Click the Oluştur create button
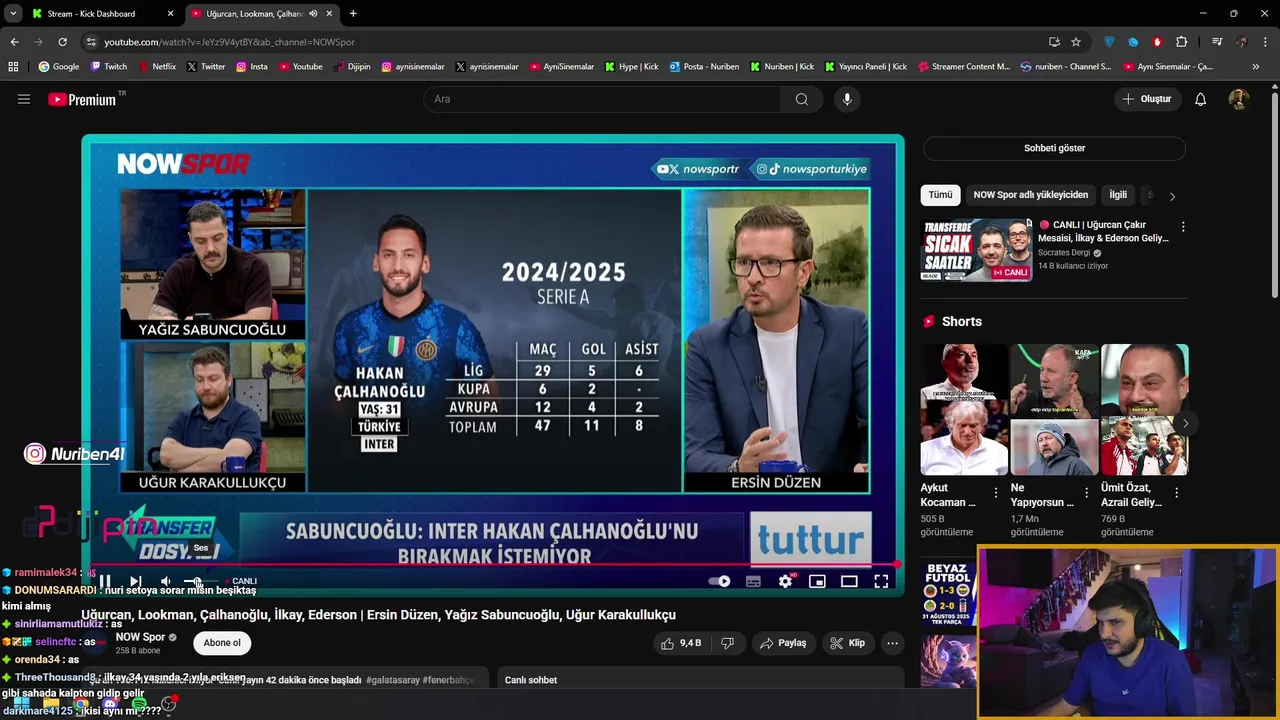The width and height of the screenshot is (1280, 720). [x=1146, y=99]
